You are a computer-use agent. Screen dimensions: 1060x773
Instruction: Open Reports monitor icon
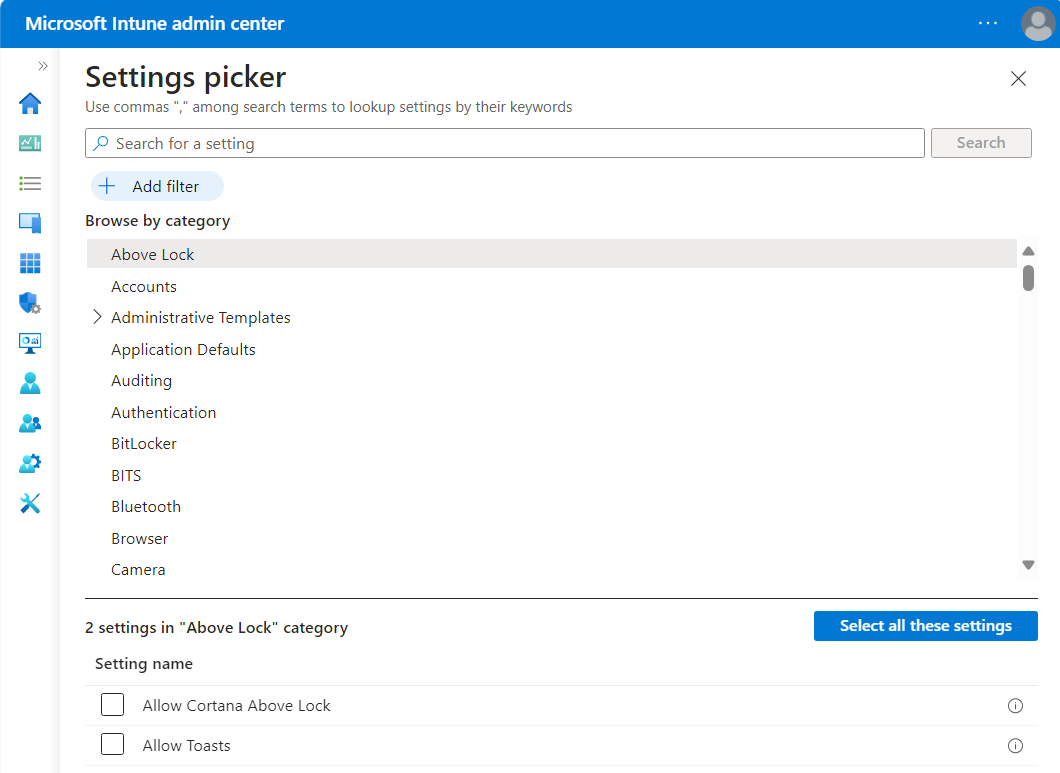[30, 343]
